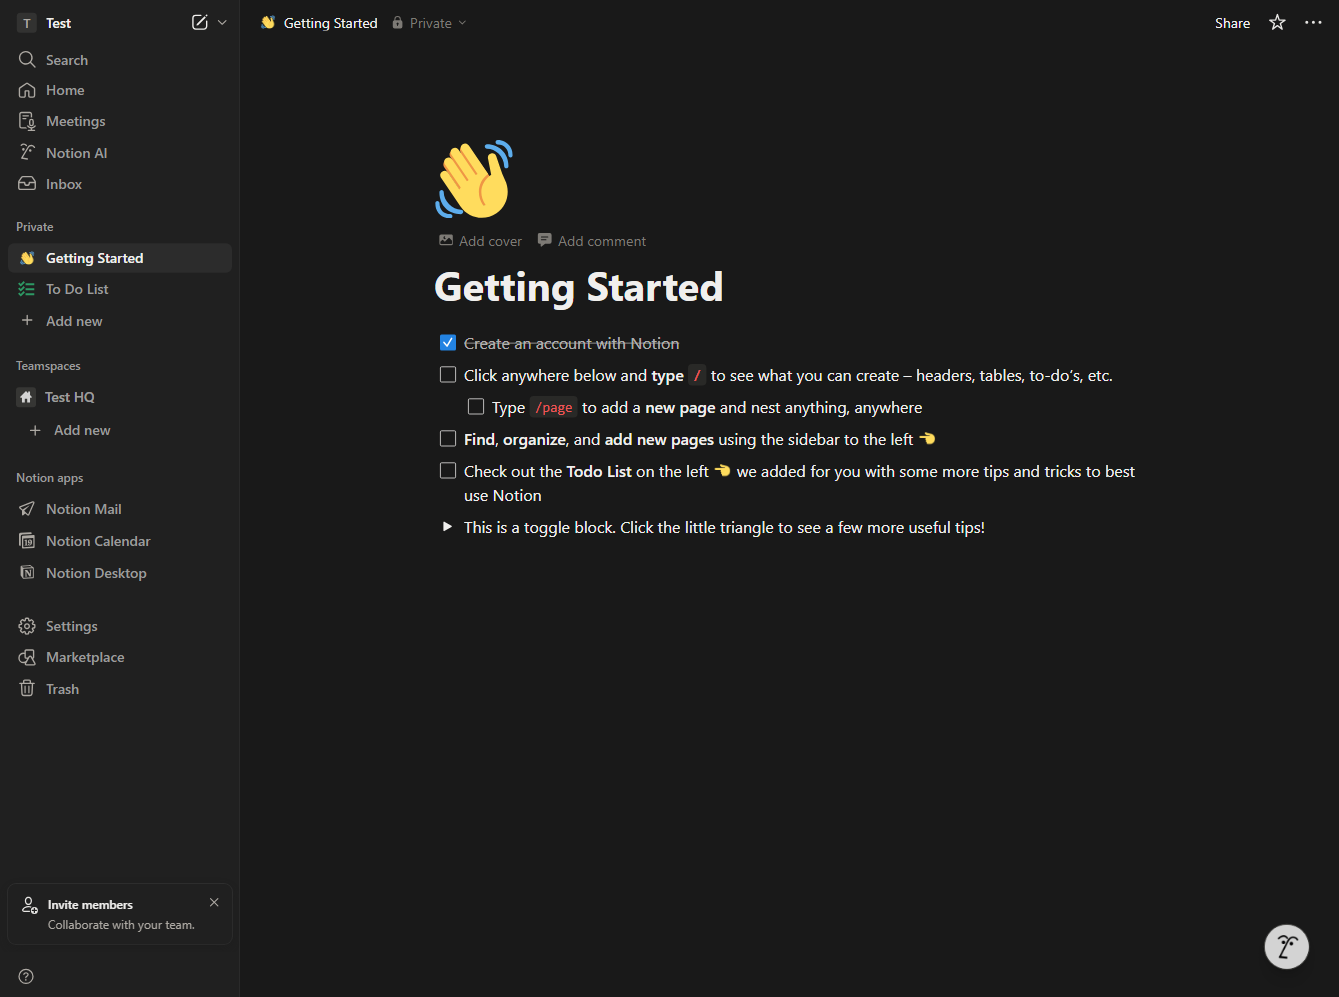
Task: Click the new page compose icon
Action: (x=200, y=22)
